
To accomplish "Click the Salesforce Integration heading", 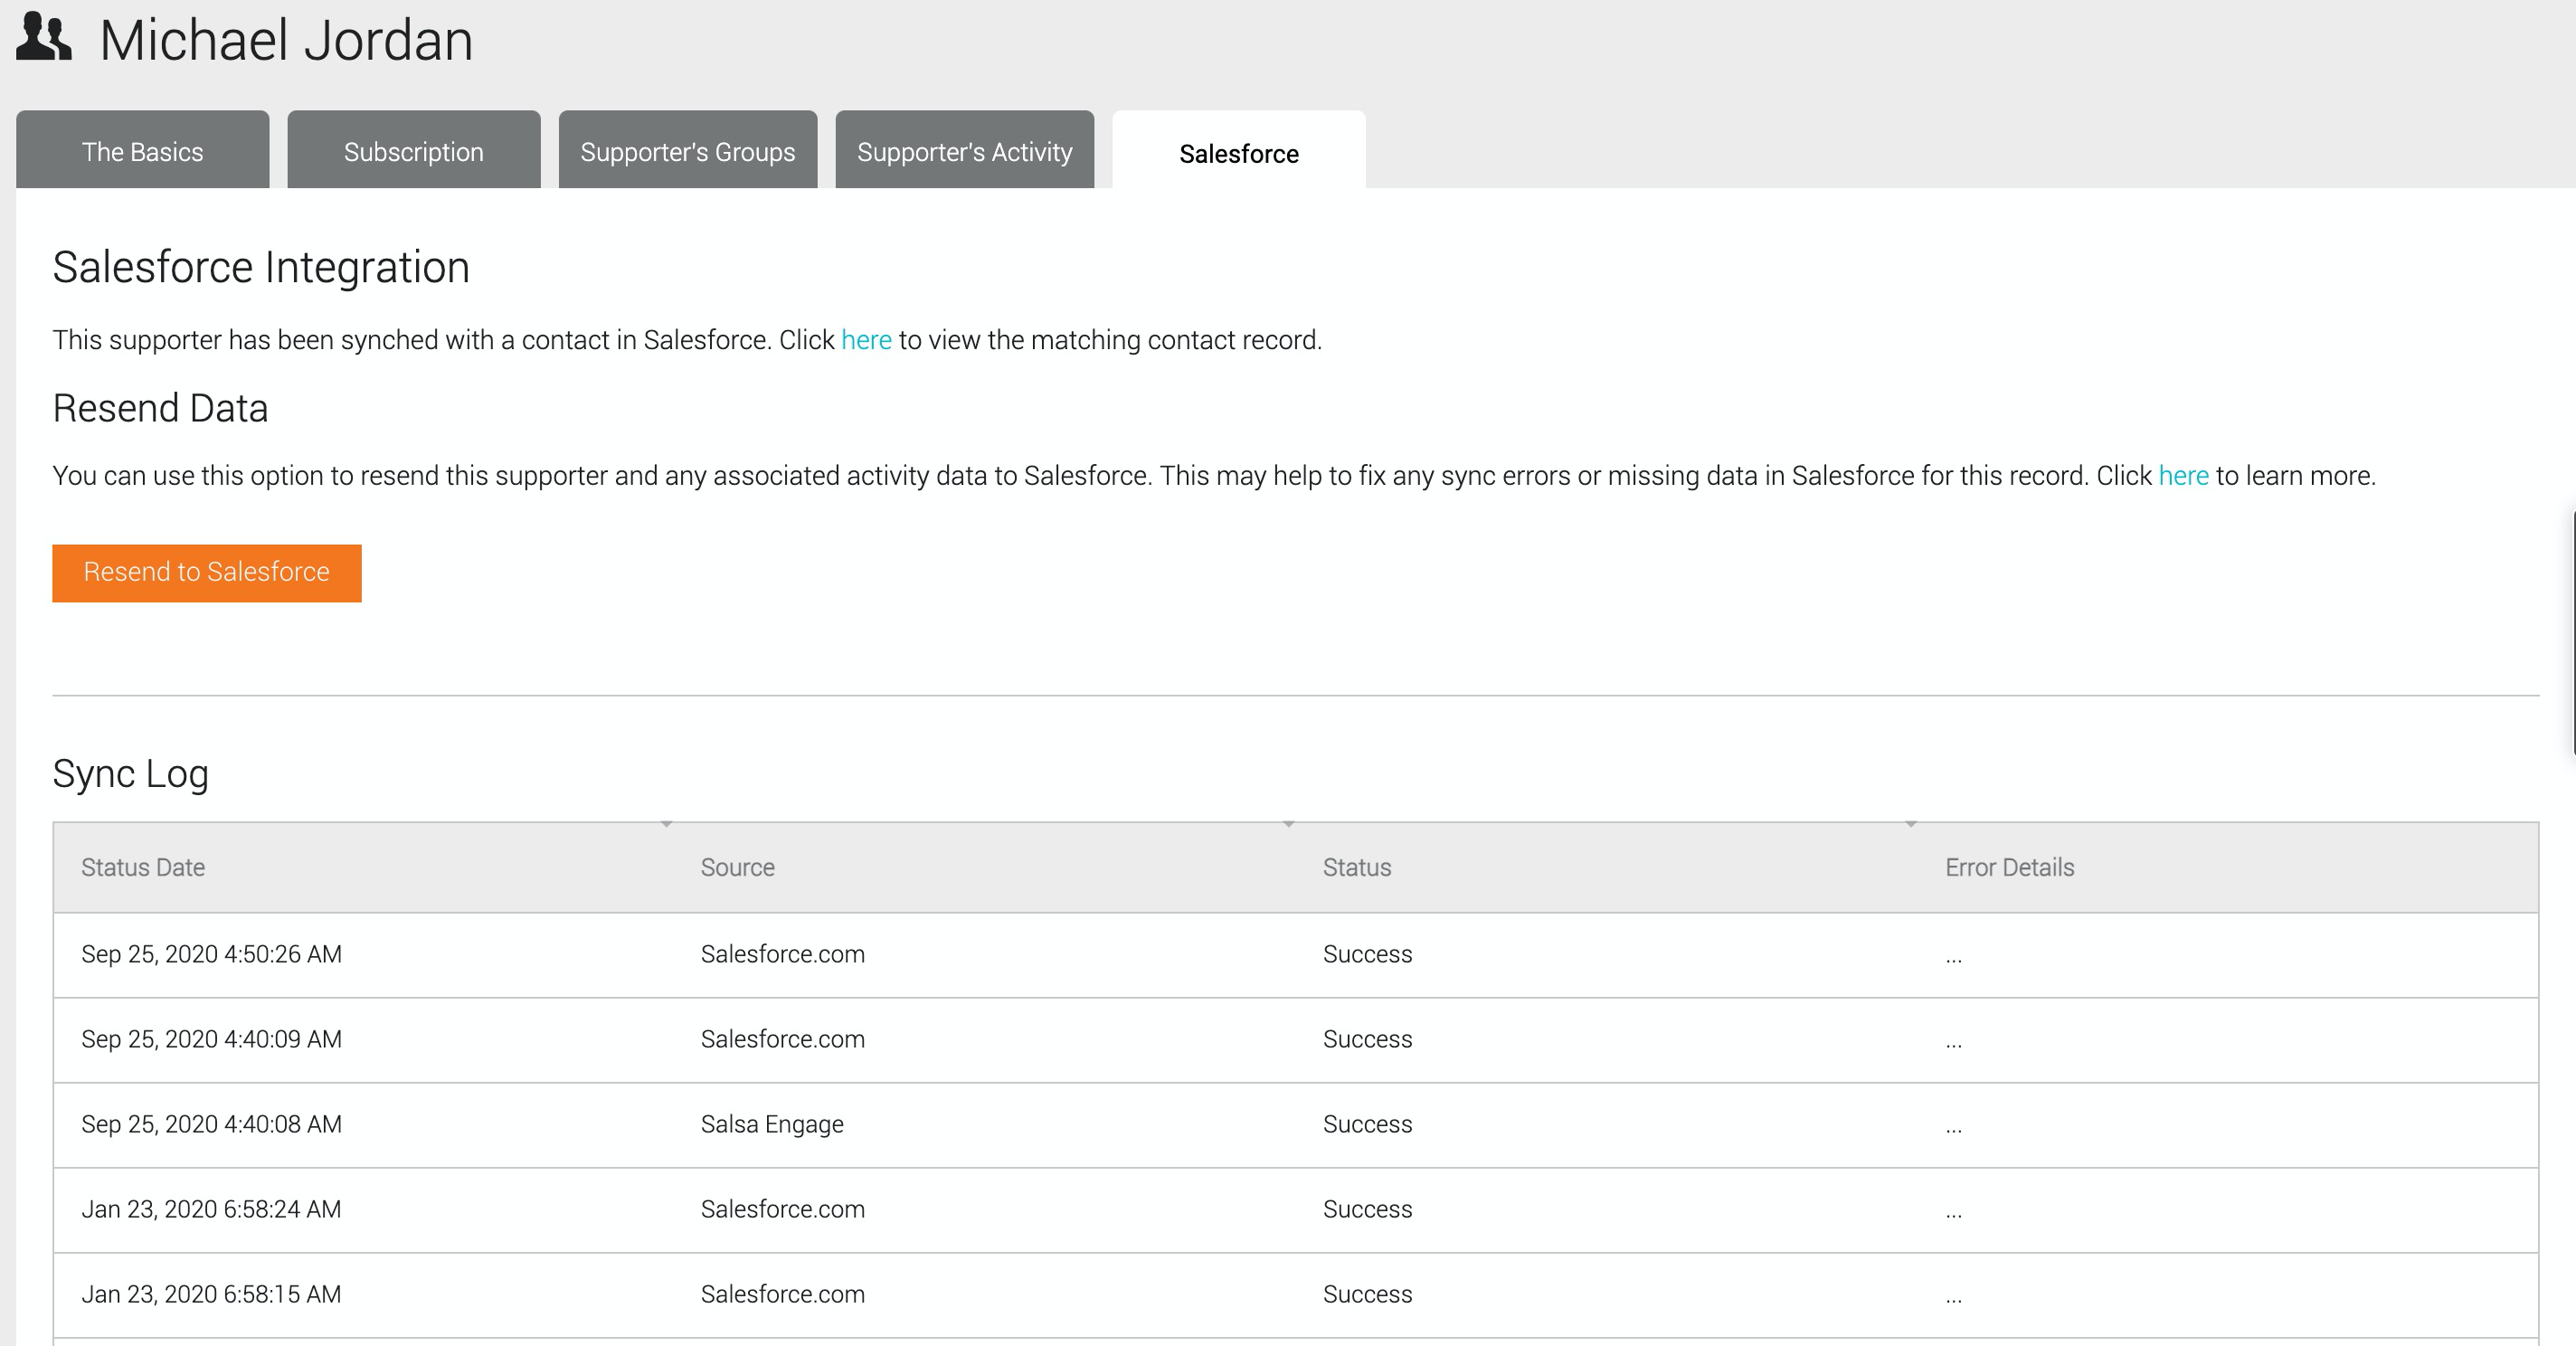I will pyautogui.click(x=261, y=268).
